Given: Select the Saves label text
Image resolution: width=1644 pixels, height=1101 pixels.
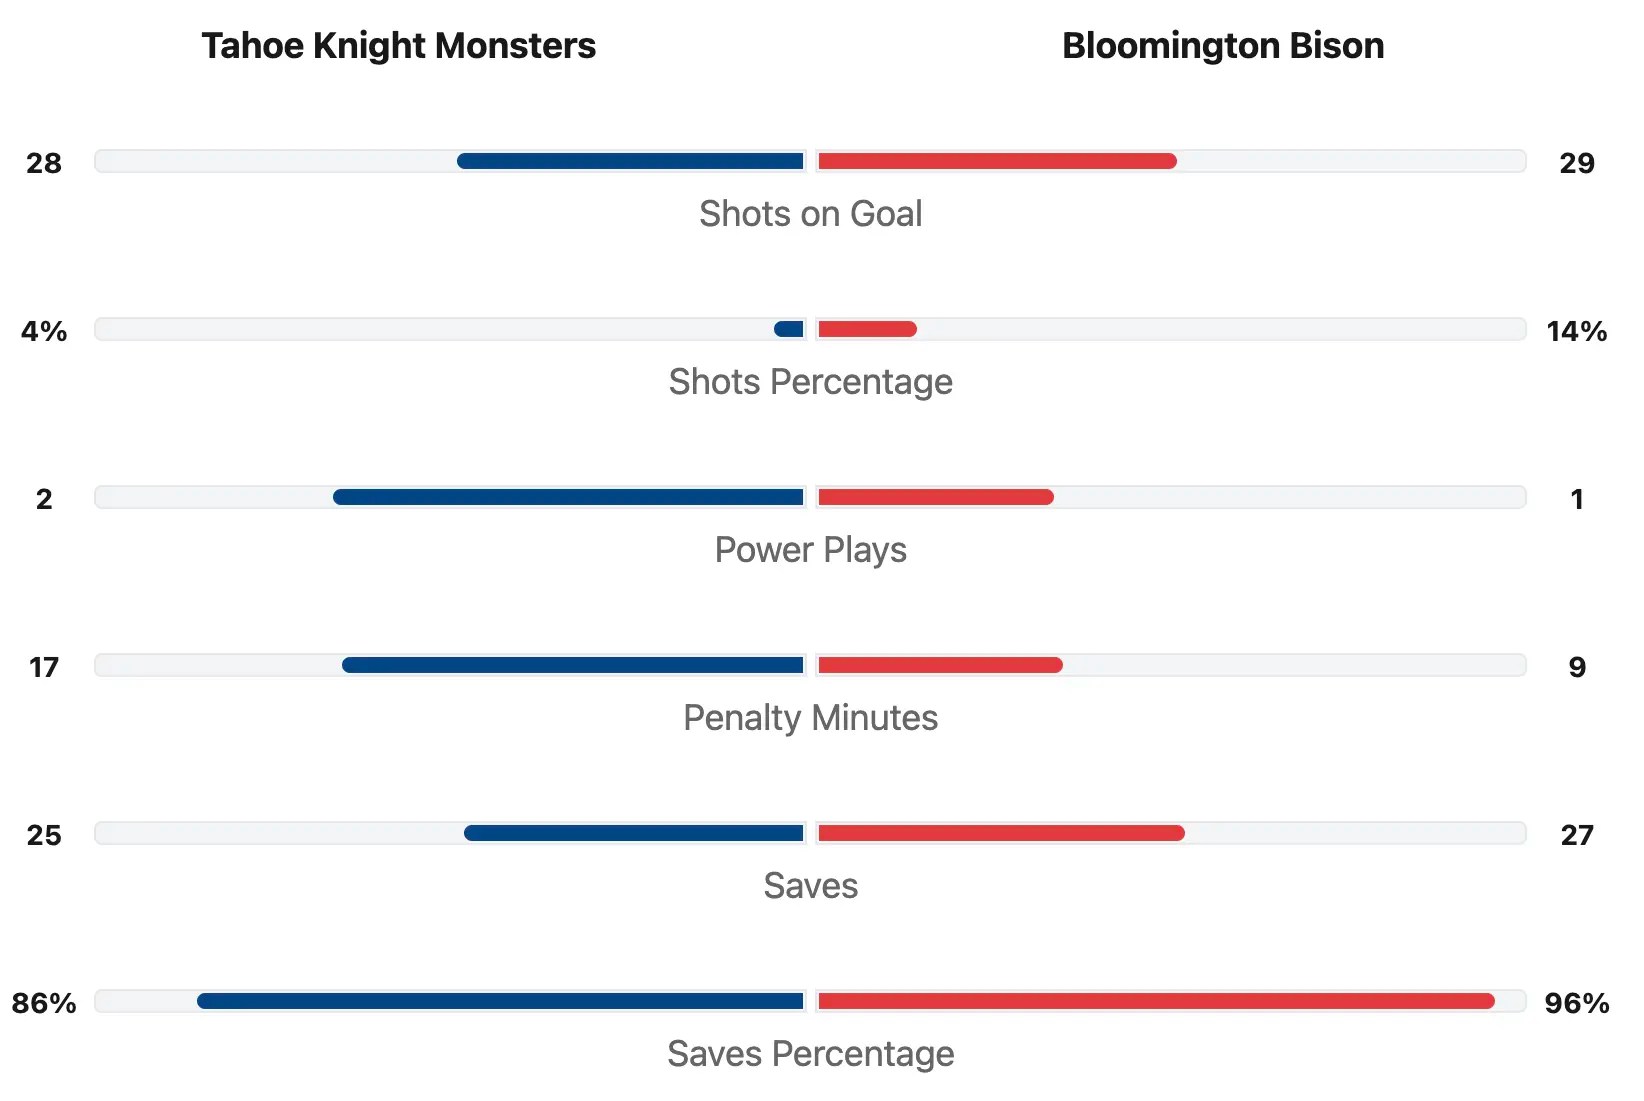Looking at the screenshot, I should pyautogui.click(x=810, y=886).
